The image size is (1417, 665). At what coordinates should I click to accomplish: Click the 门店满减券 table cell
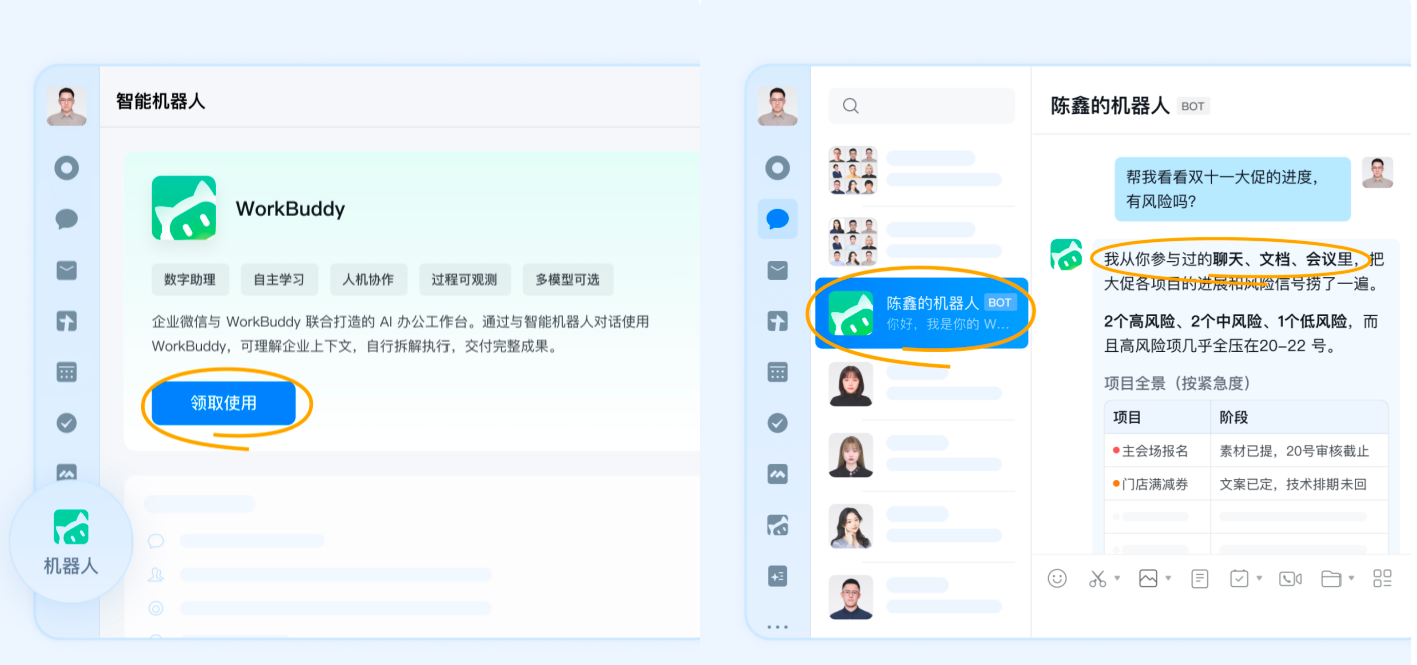[1155, 484]
